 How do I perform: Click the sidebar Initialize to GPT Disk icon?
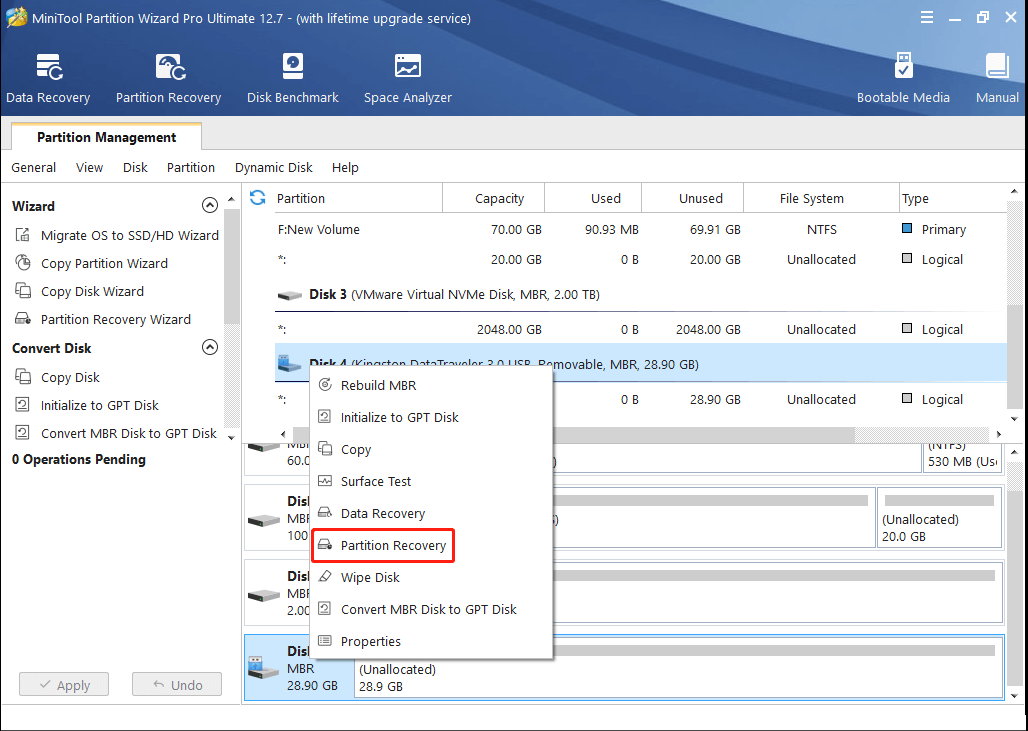[x=23, y=405]
